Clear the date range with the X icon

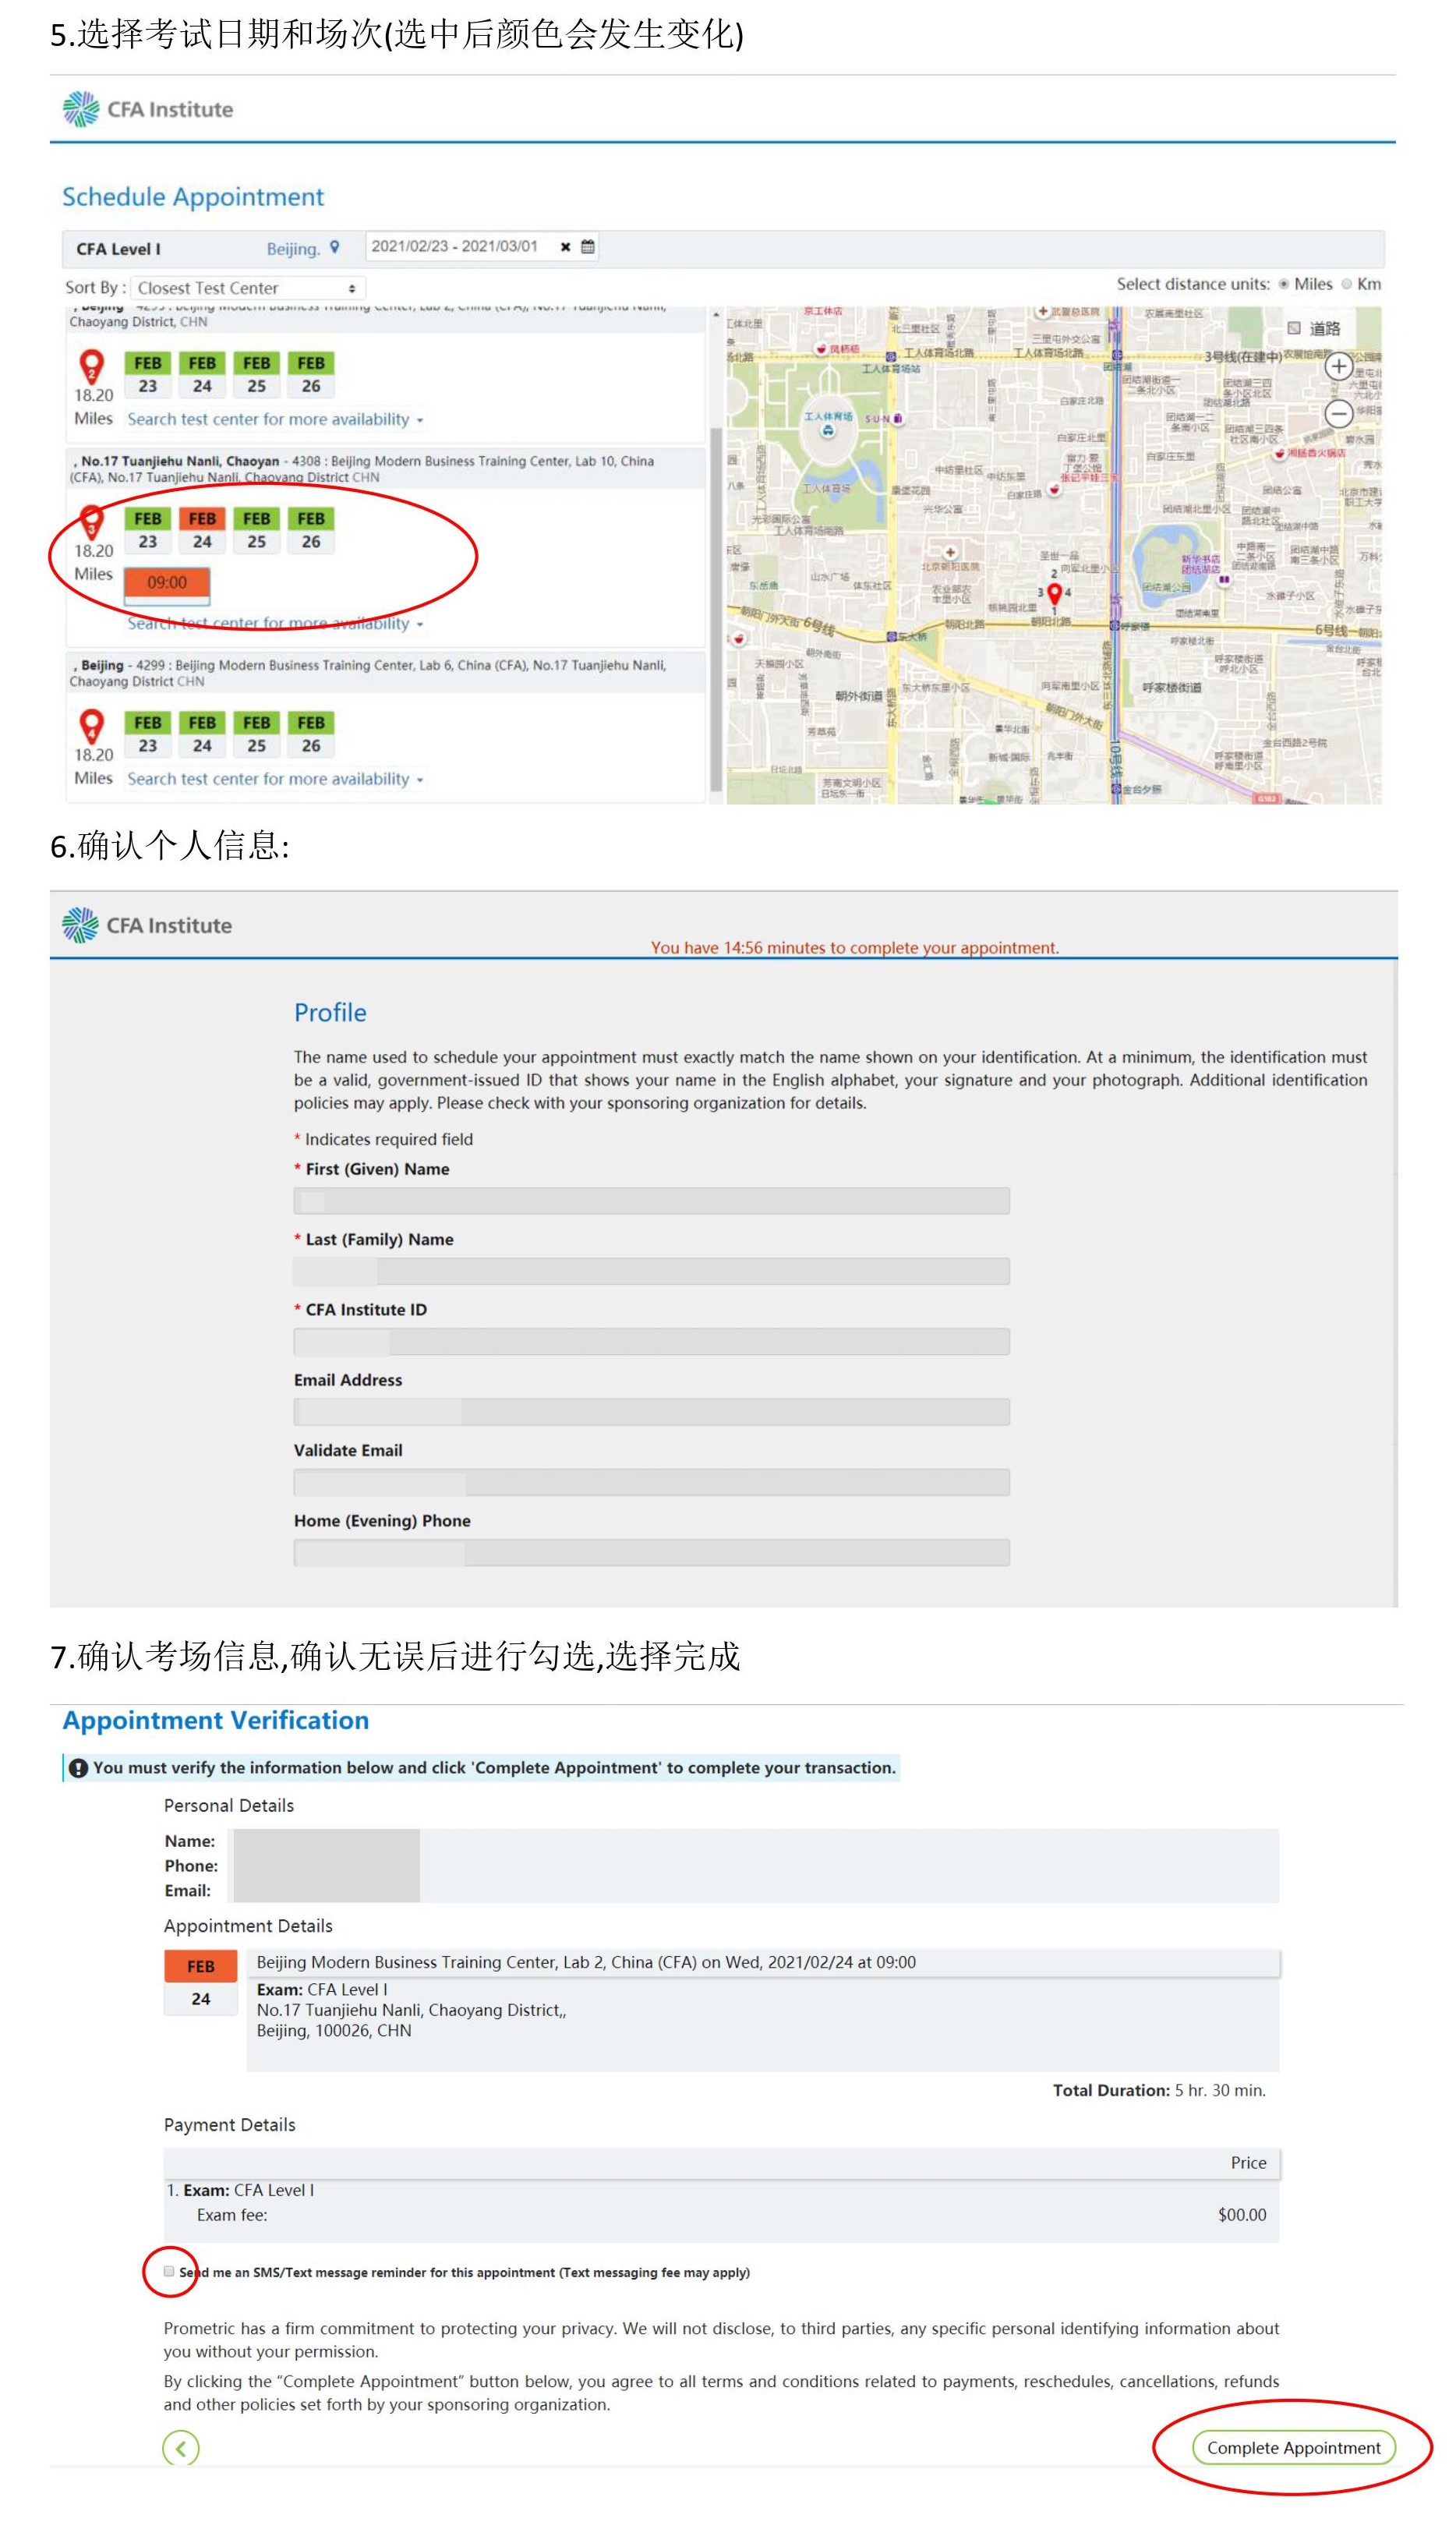click(x=565, y=247)
